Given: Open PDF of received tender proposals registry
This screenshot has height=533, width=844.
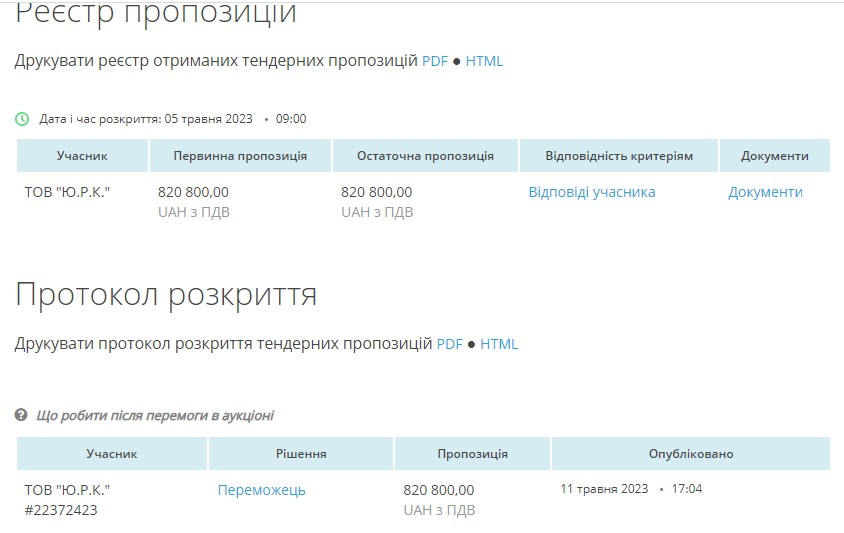Looking at the screenshot, I should pos(434,61).
